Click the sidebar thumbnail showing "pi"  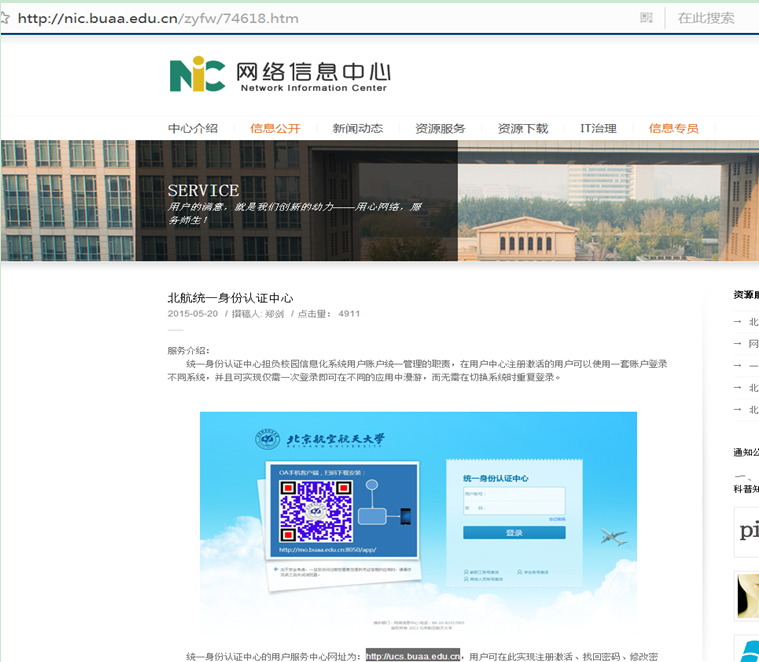[747, 531]
